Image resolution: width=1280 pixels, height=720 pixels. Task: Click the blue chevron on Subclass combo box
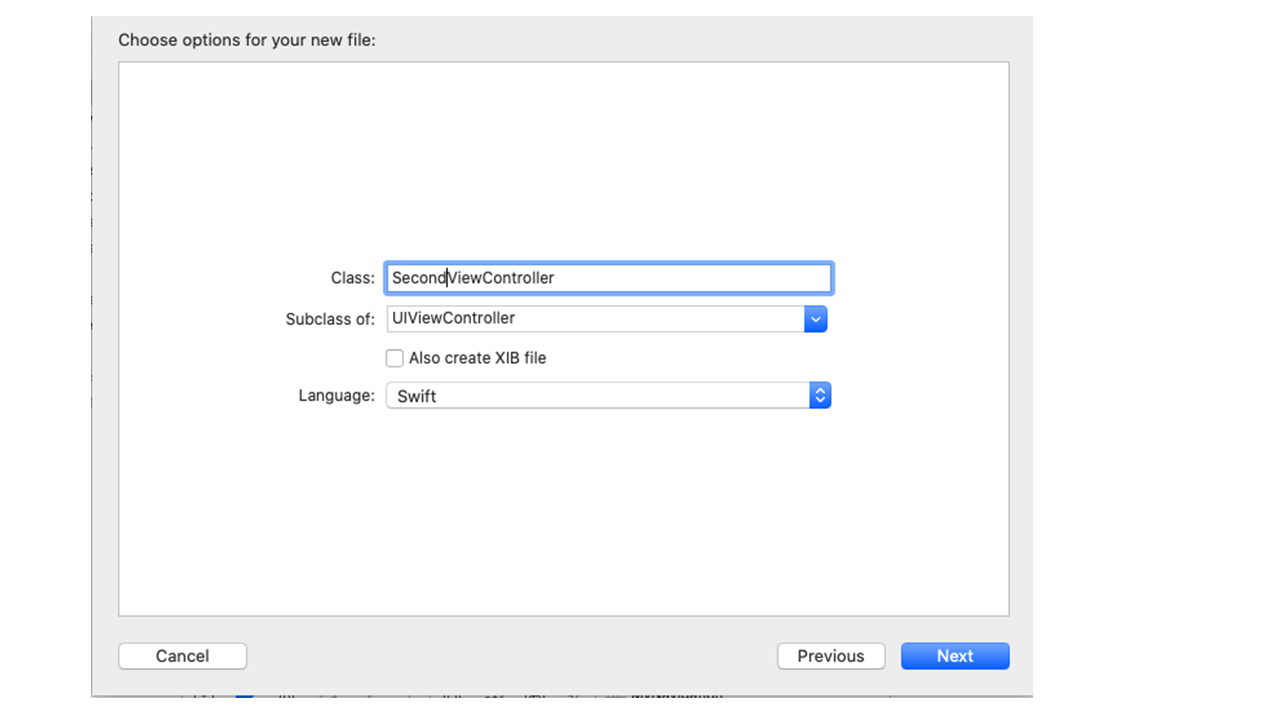(815, 319)
